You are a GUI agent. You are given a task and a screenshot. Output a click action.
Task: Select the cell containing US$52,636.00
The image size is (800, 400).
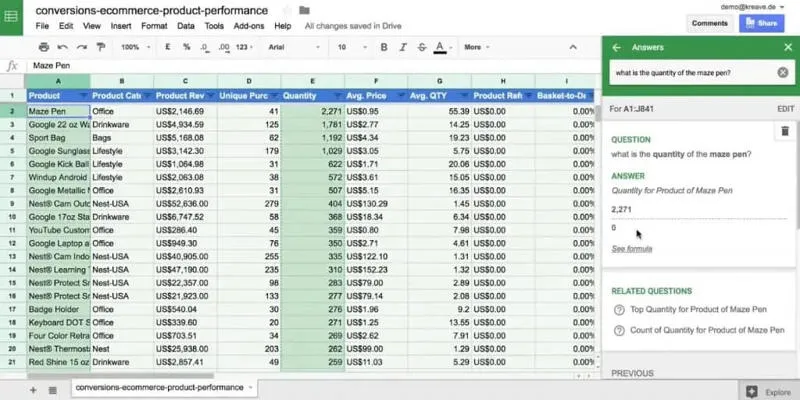[x=185, y=204]
